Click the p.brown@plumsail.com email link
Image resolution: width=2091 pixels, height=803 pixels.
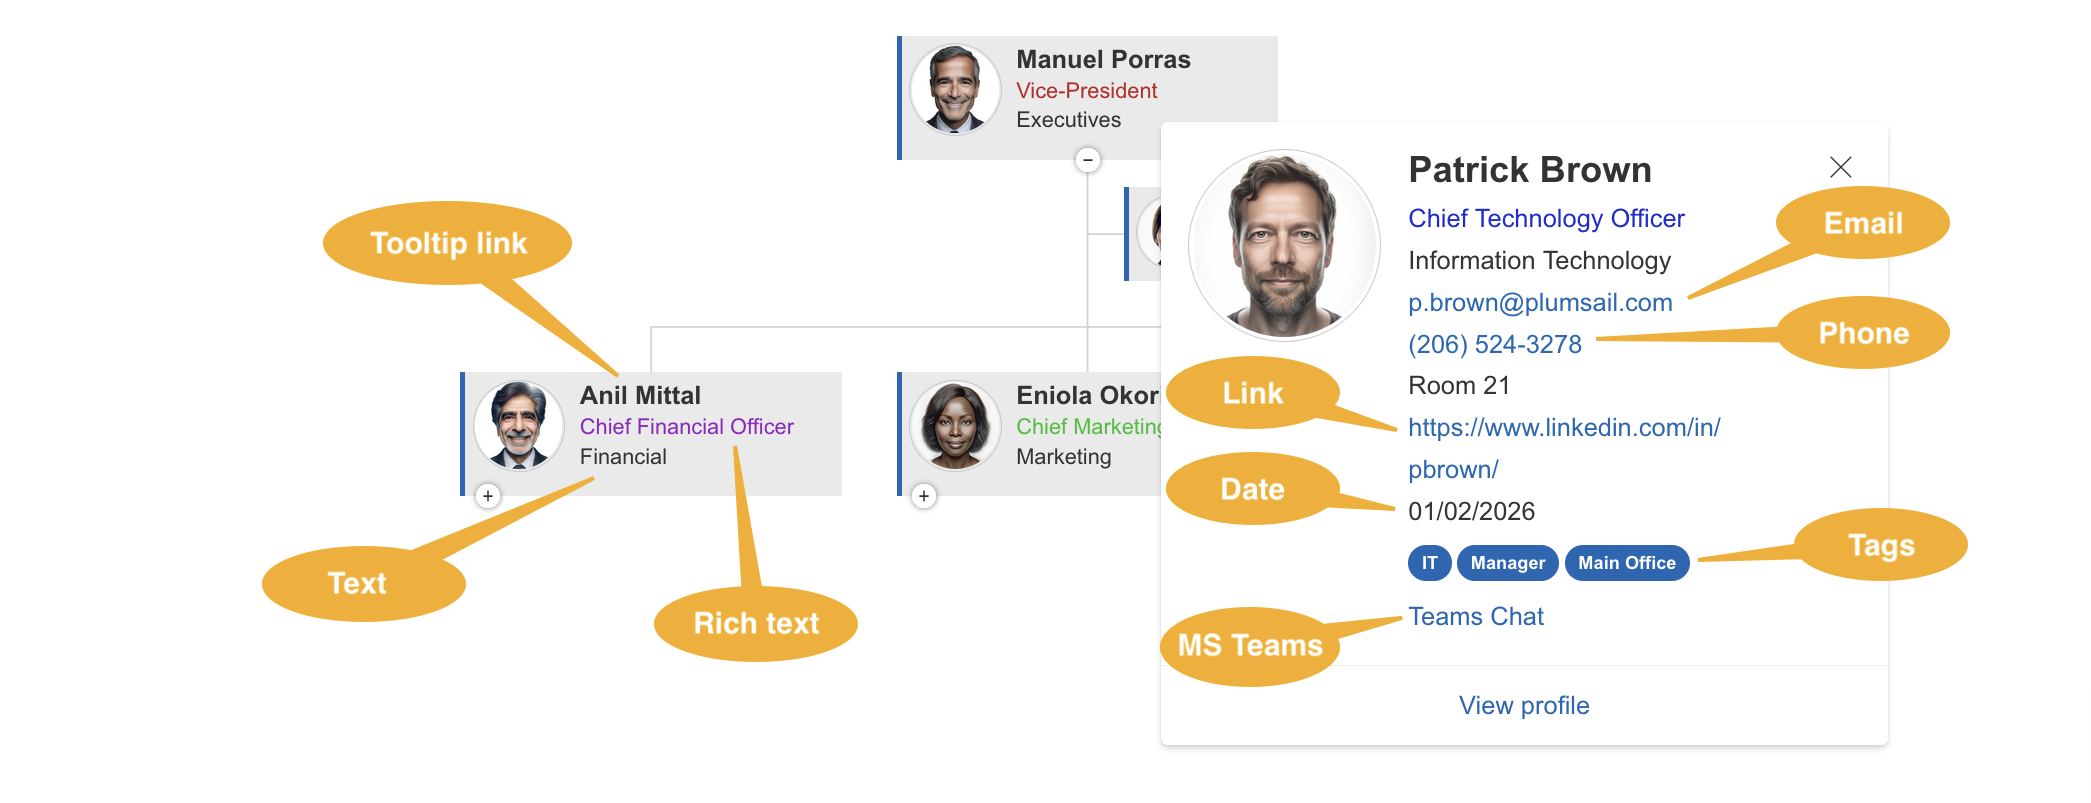click(1539, 303)
